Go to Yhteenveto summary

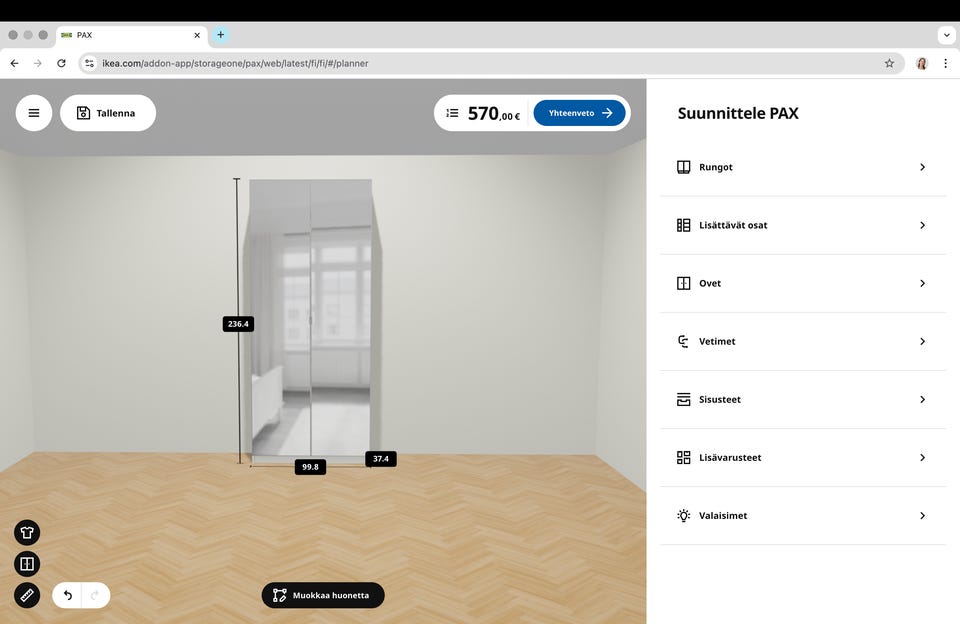click(x=579, y=113)
